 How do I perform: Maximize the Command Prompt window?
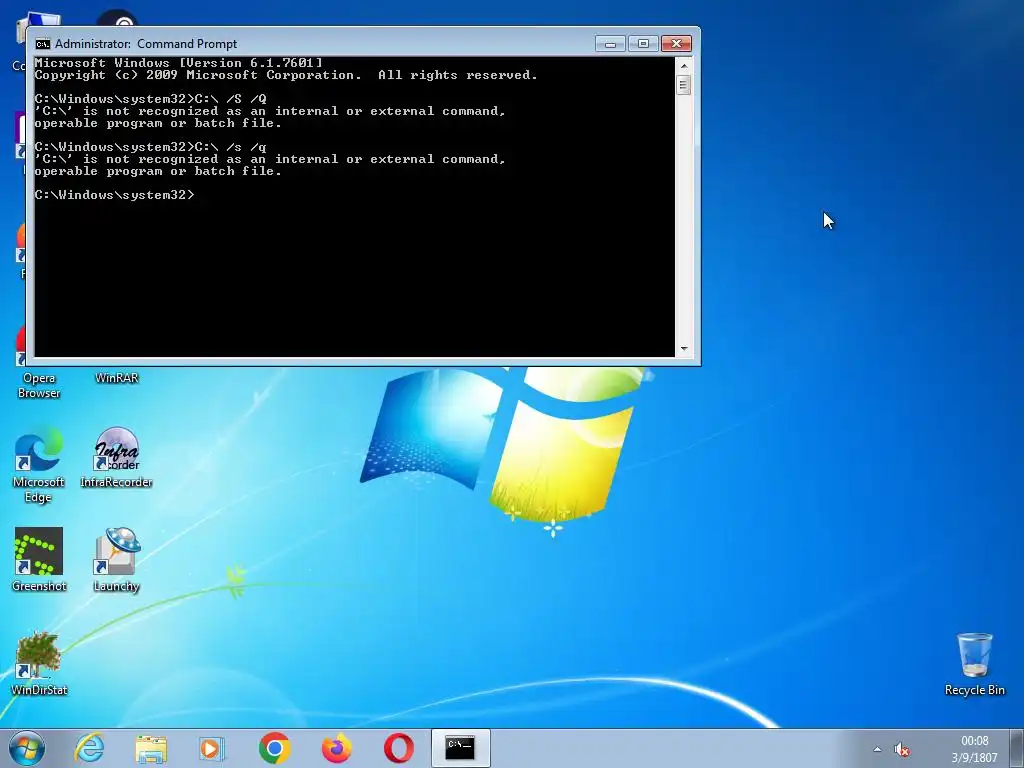point(643,44)
